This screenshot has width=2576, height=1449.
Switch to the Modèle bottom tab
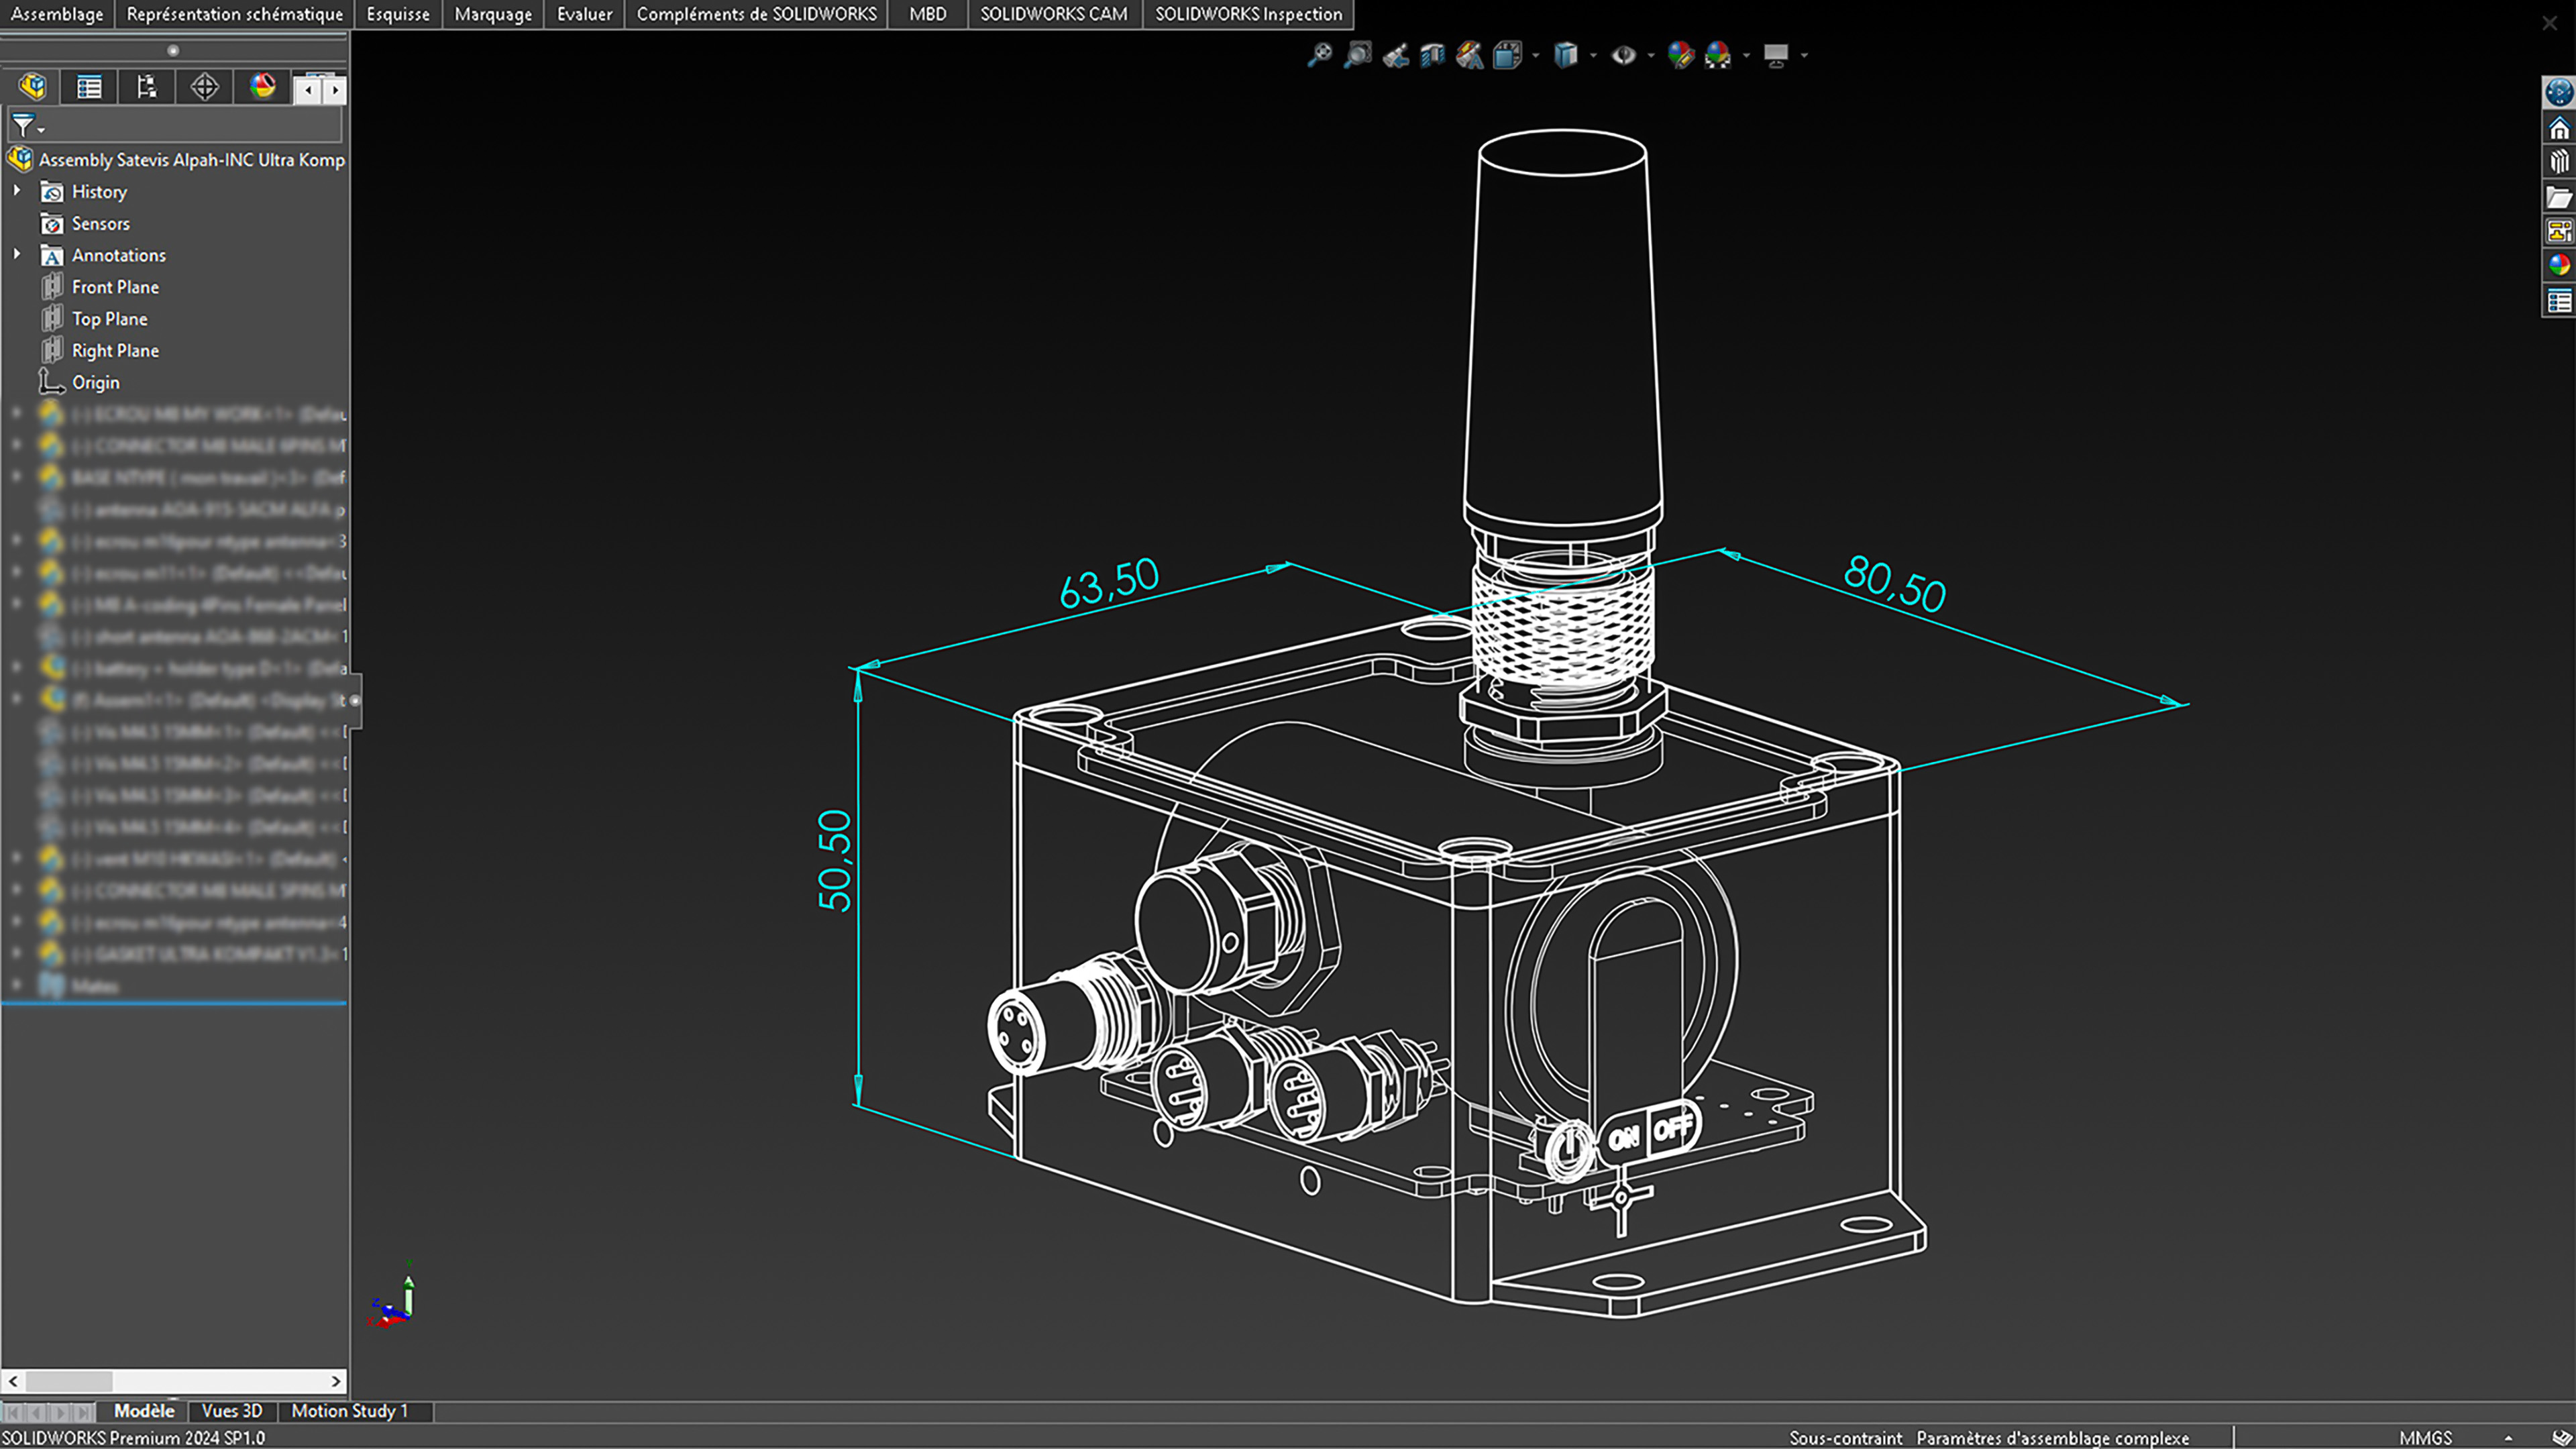coord(144,1411)
